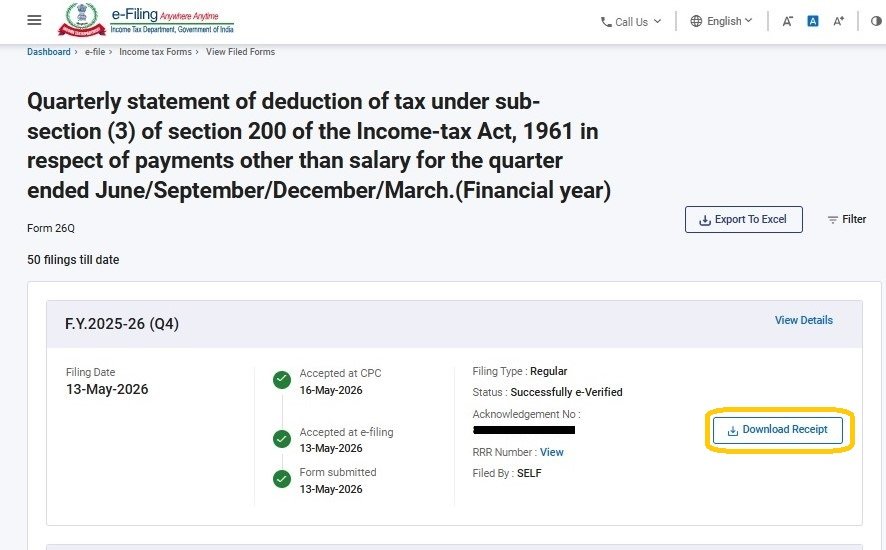Click the globe language icon

click(696, 21)
